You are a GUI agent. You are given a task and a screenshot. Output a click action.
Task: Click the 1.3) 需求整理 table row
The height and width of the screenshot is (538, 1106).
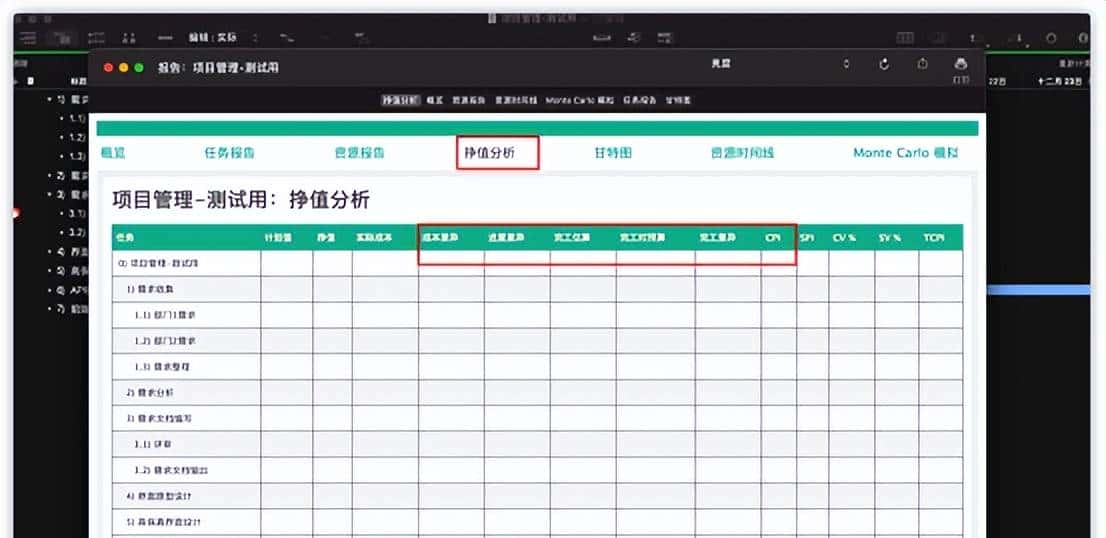click(537, 367)
